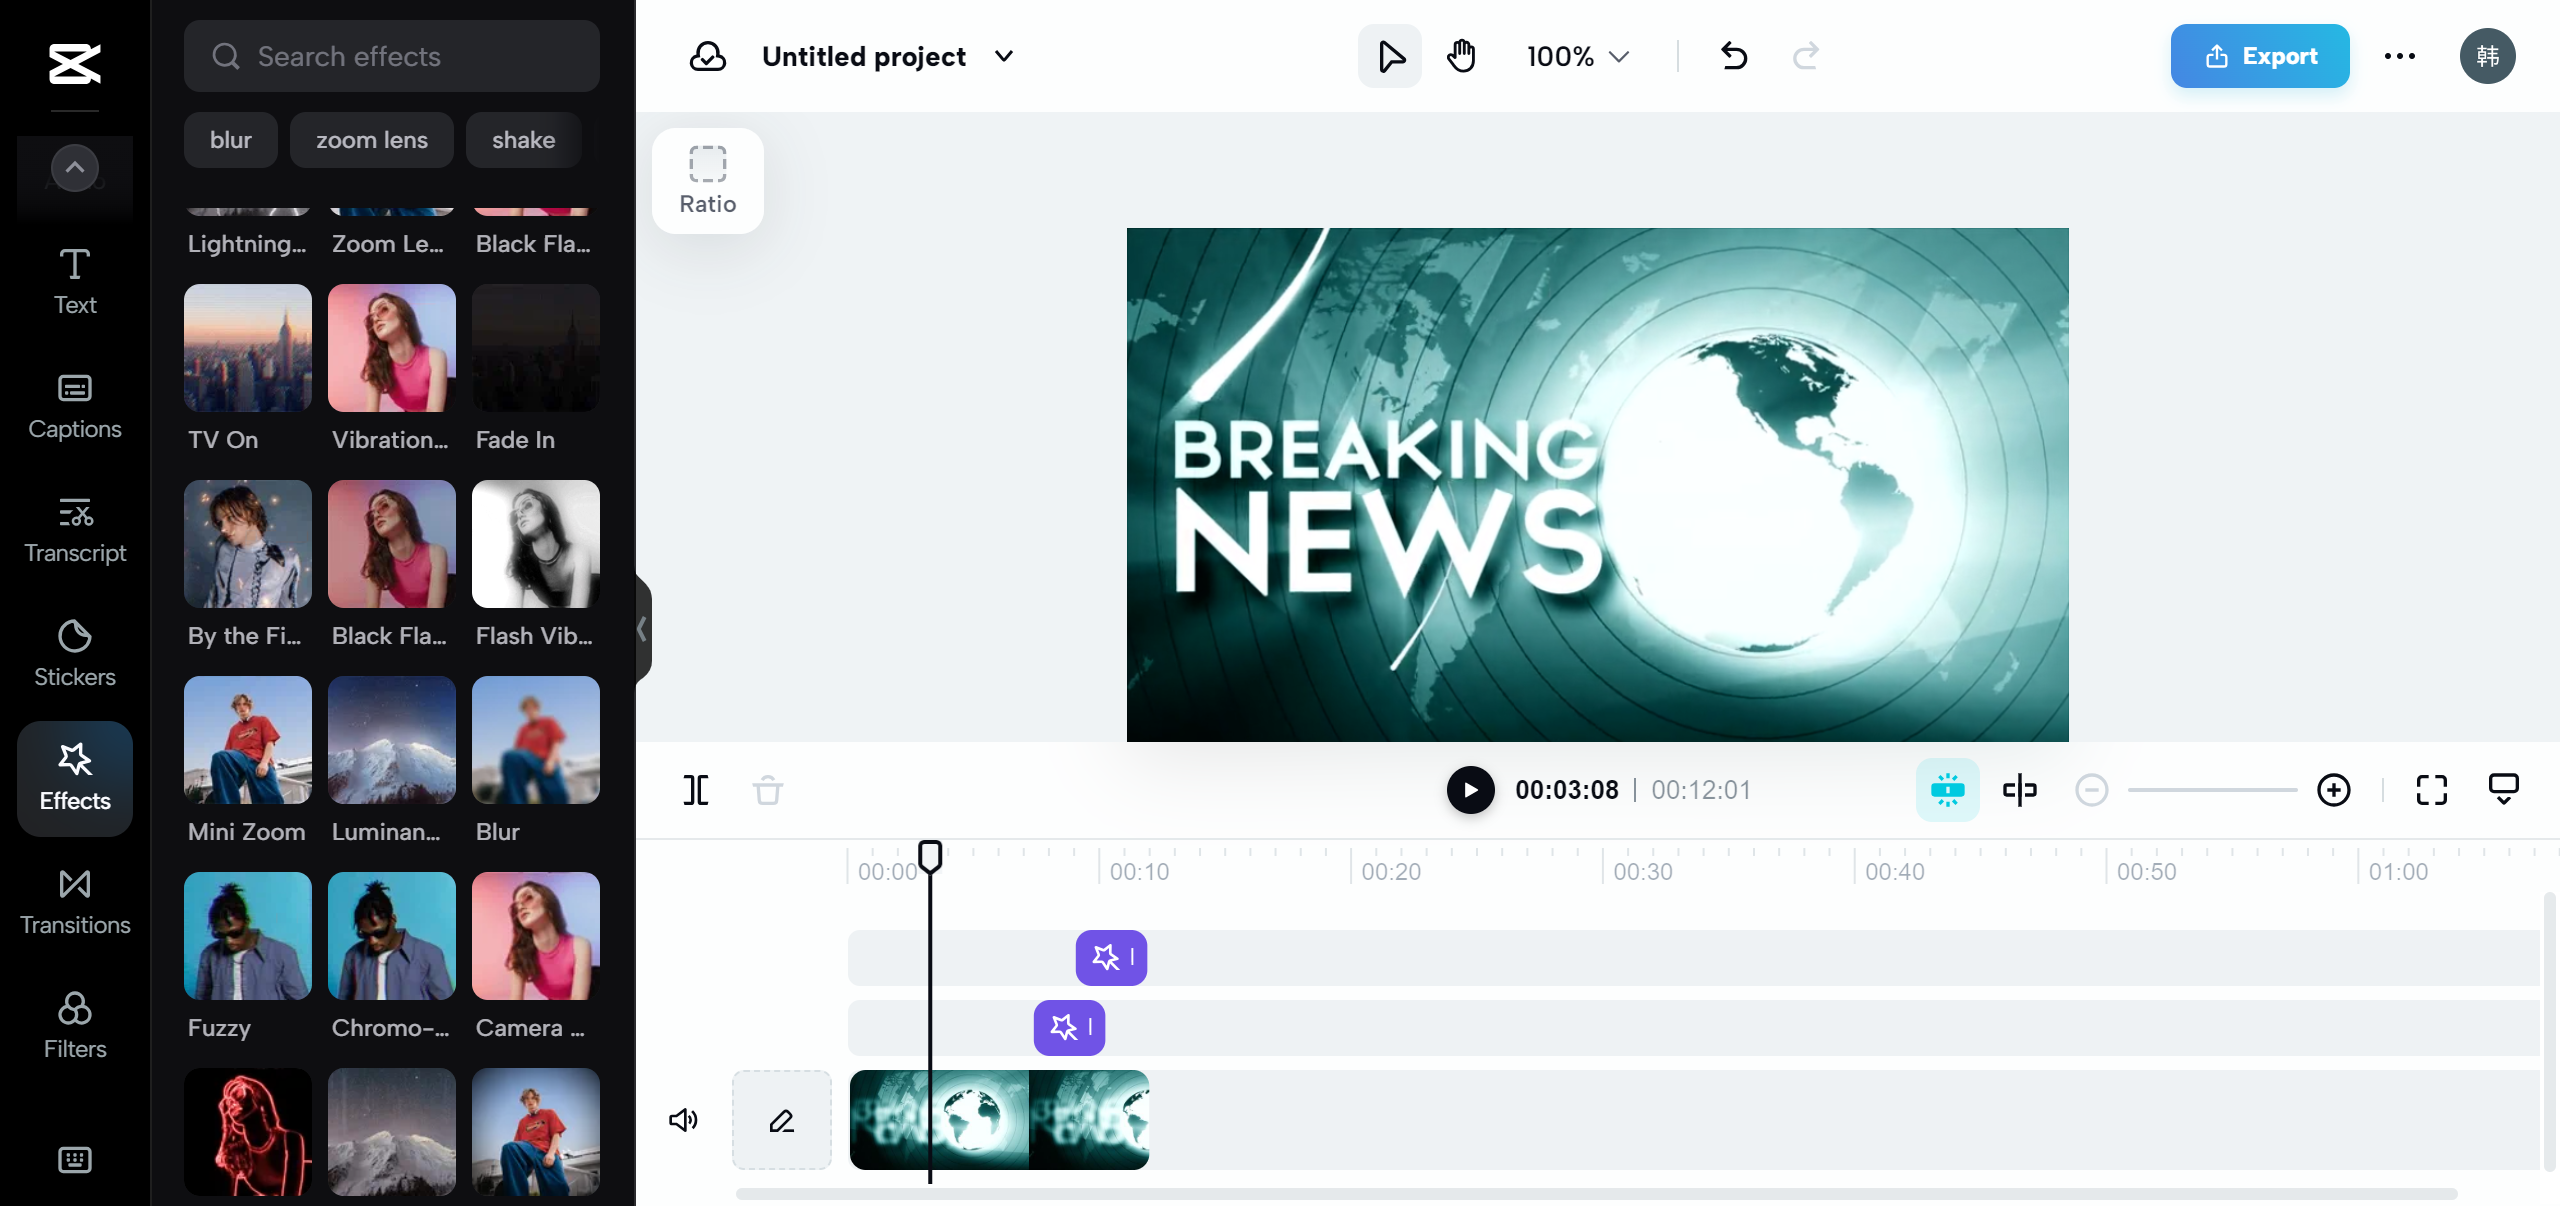Activate the pointer select tool
The width and height of the screenshot is (2560, 1206).
(1389, 56)
